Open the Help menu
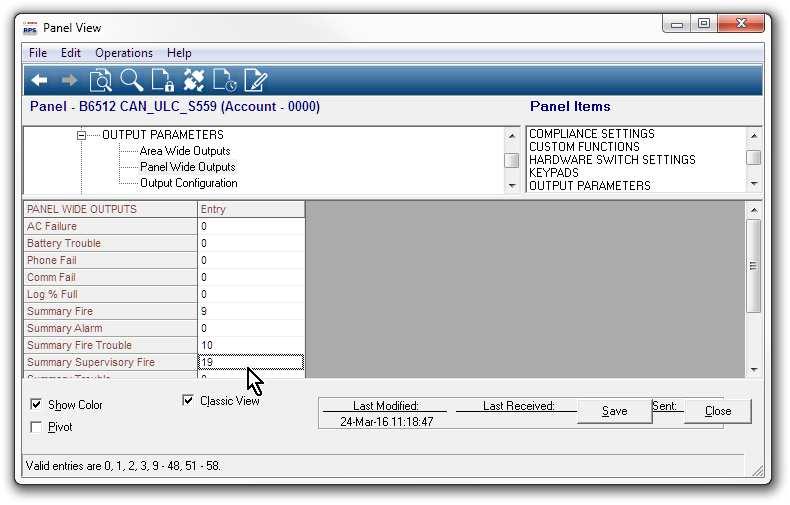The height and width of the screenshot is (505, 790). pos(179,53)
